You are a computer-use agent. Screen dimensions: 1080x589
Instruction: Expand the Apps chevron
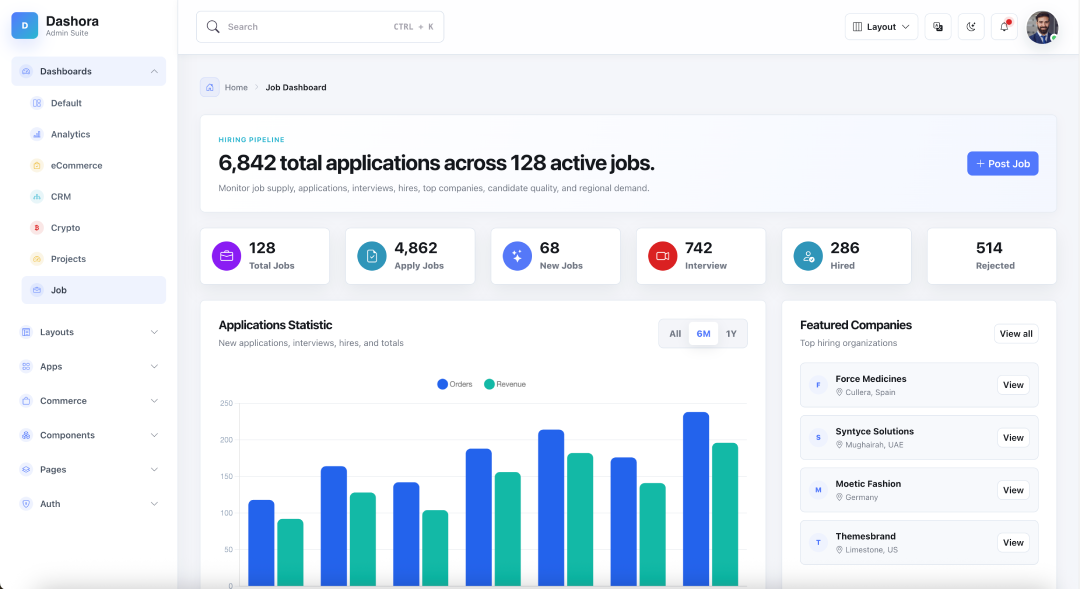coord(154,366)
